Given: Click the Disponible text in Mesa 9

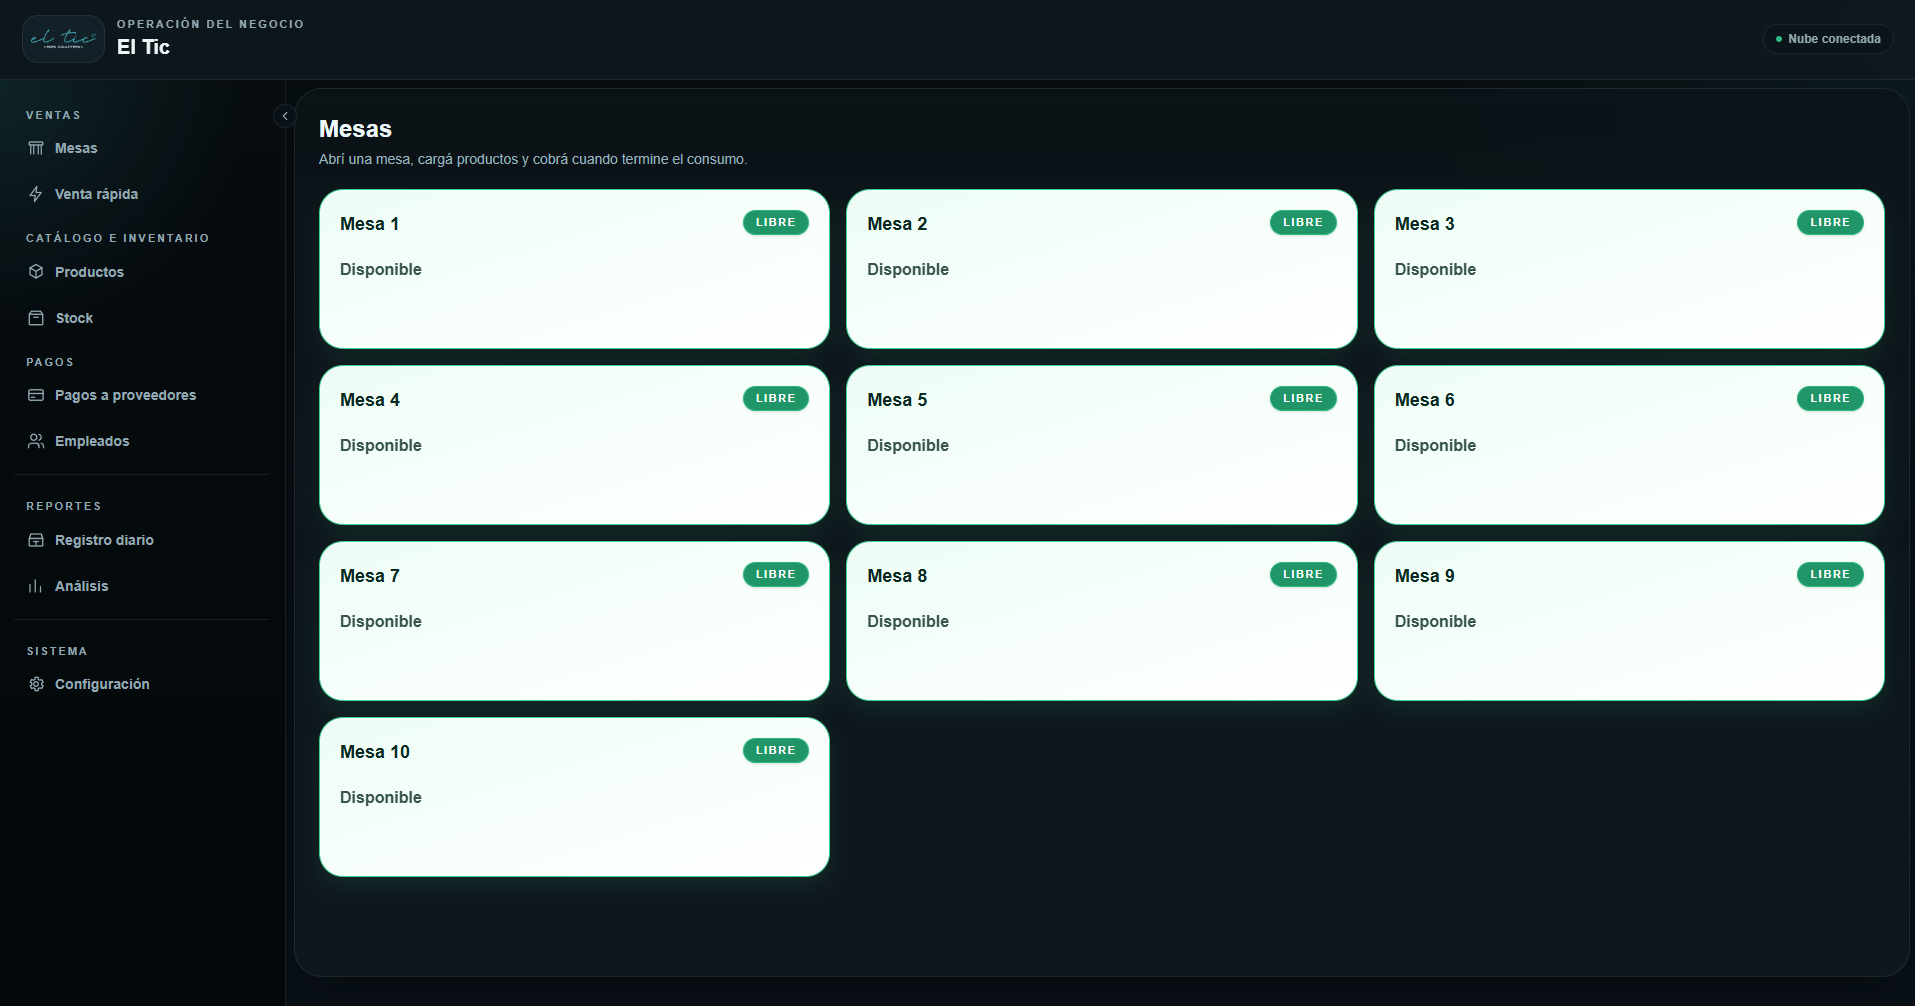Looking at the screenshot, I should tap(1435, 621).
